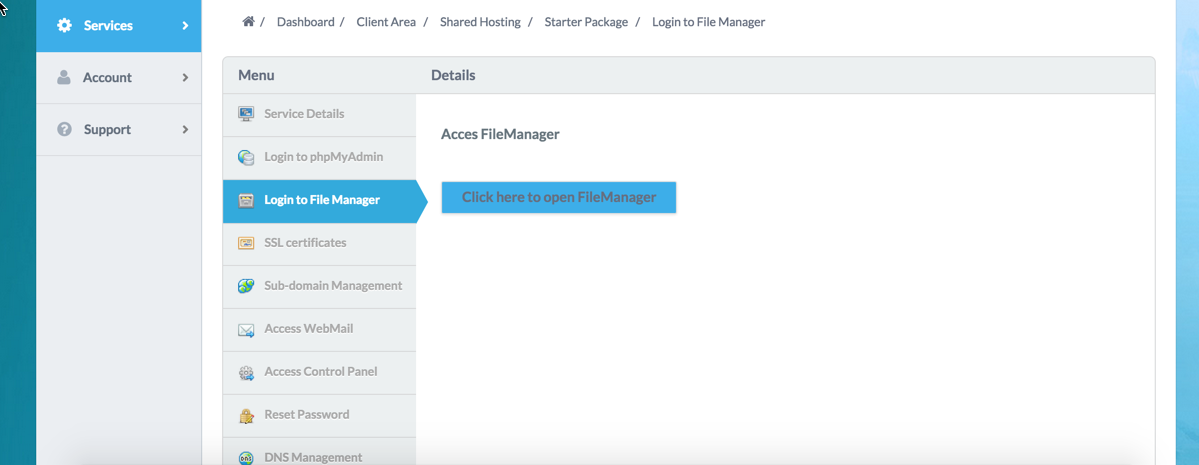Expand the Account sidebar chevron
The image size is (1199, 465).
(x=185, y=77)
